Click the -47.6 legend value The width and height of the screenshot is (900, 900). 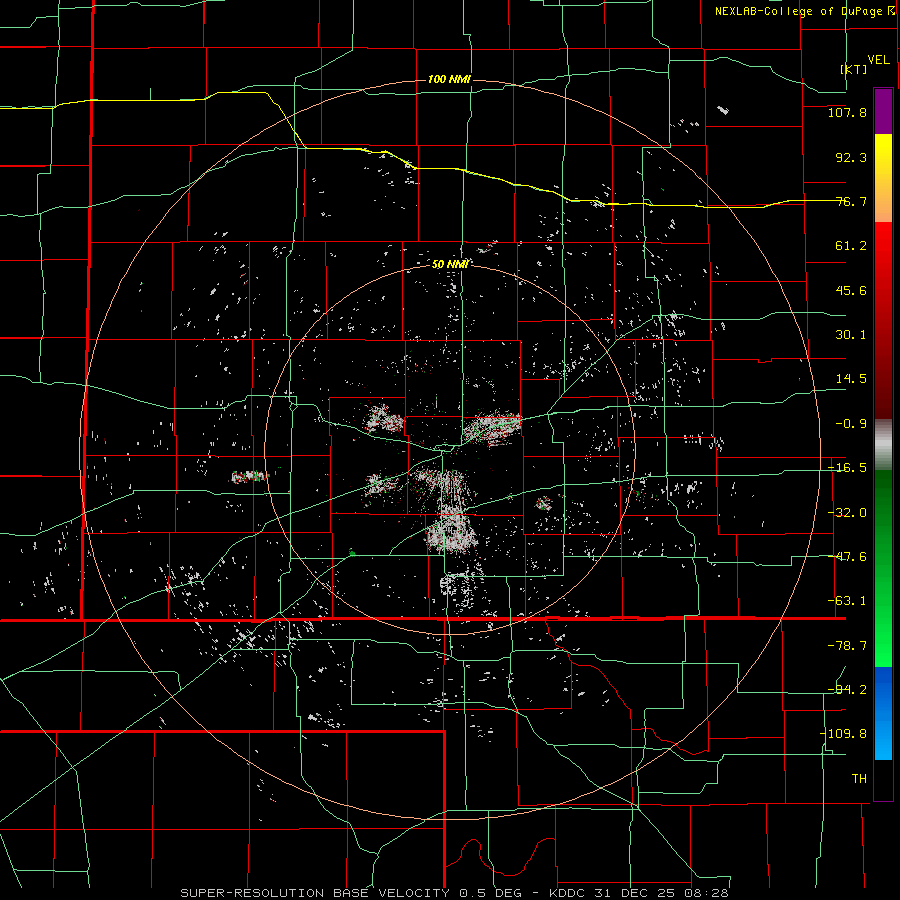847,557
